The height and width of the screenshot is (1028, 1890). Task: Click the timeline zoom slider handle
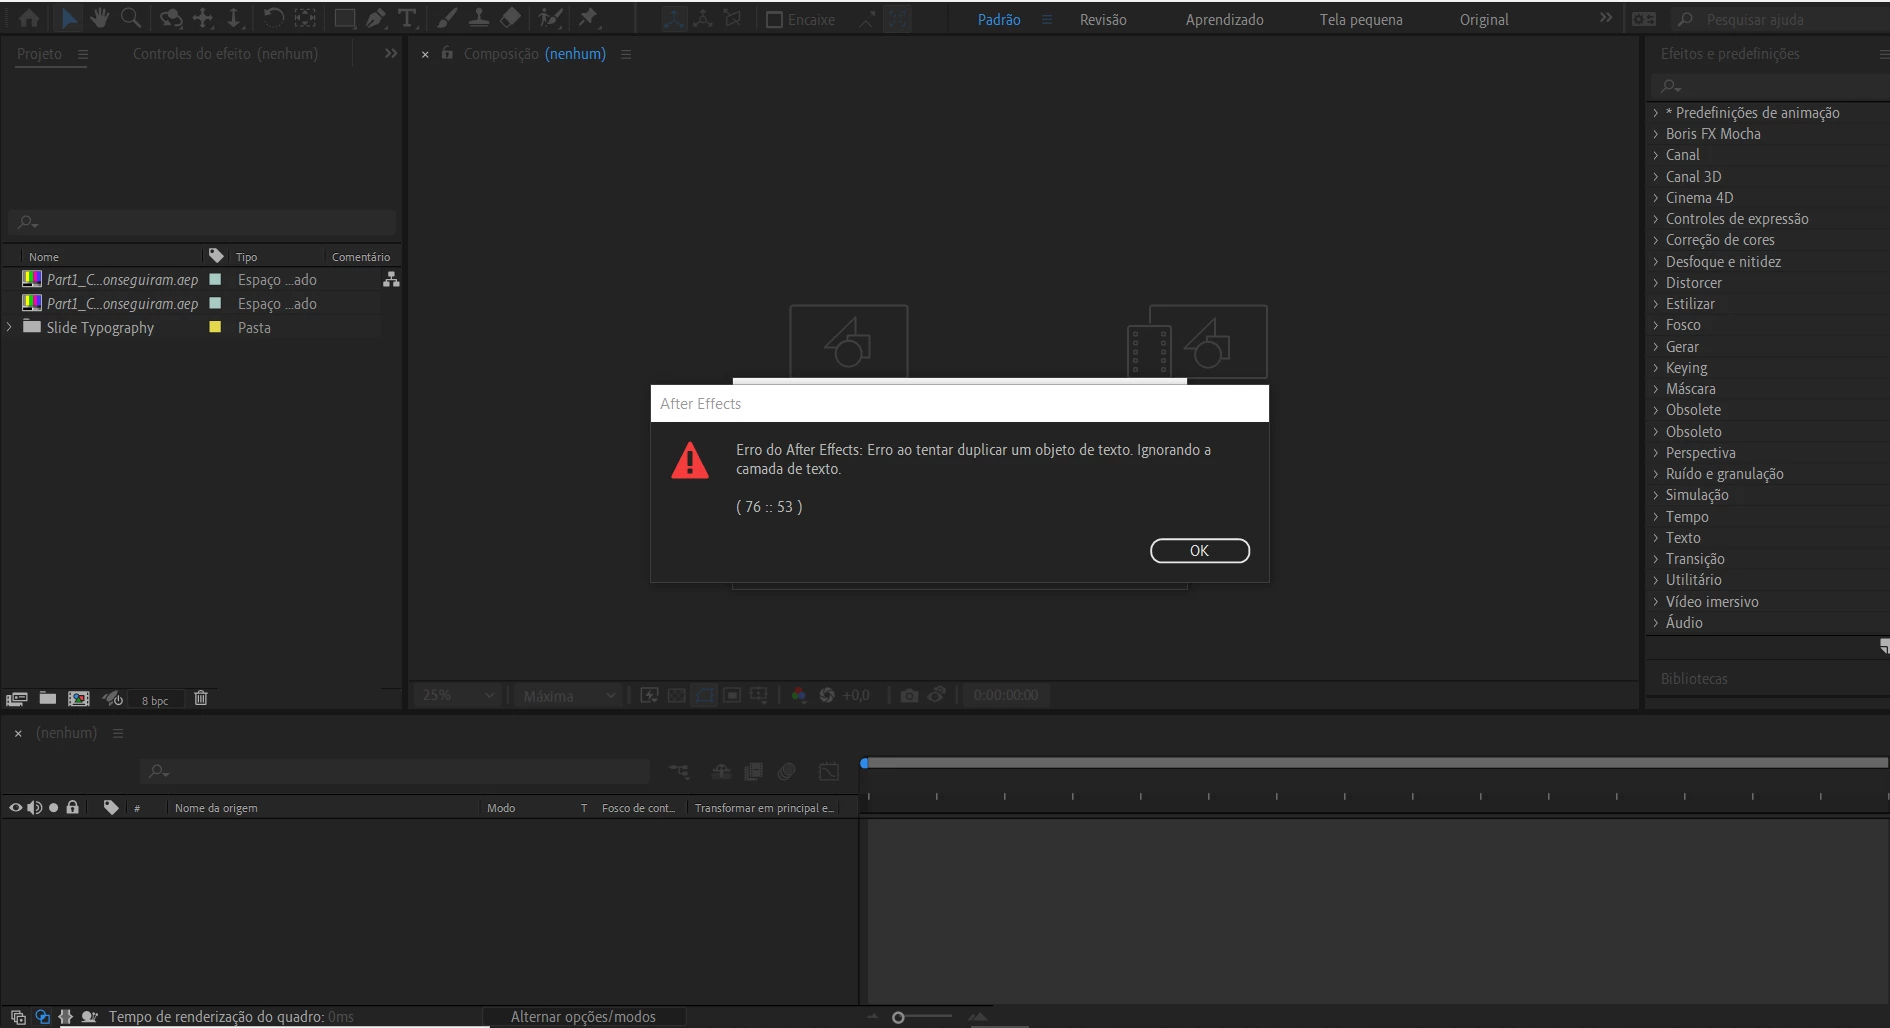point(898,1017)
